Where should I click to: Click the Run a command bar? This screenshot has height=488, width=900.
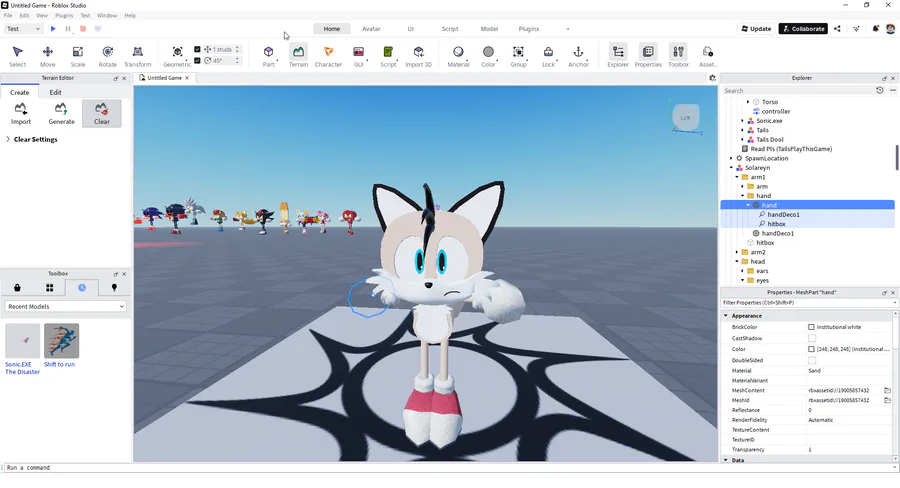(x=448, y=468)
